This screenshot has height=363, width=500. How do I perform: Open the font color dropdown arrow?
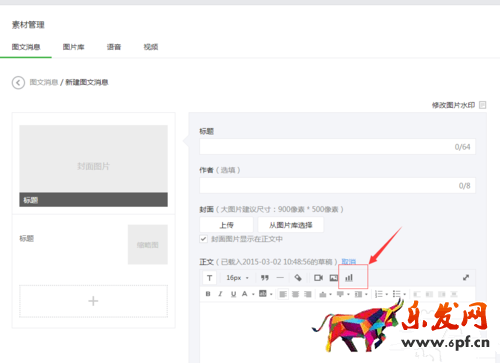[x=253, y=294]
